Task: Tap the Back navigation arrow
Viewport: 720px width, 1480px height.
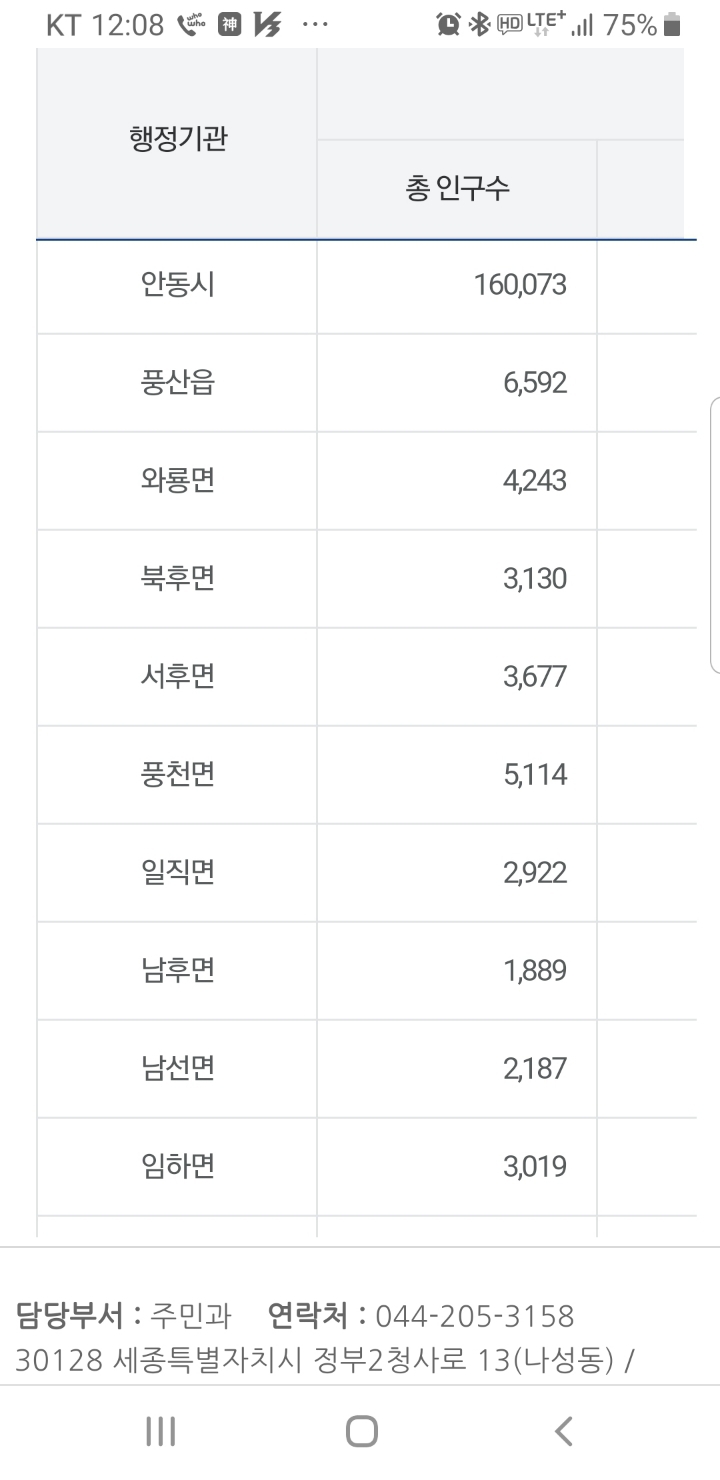Action: pos(563,1431)
